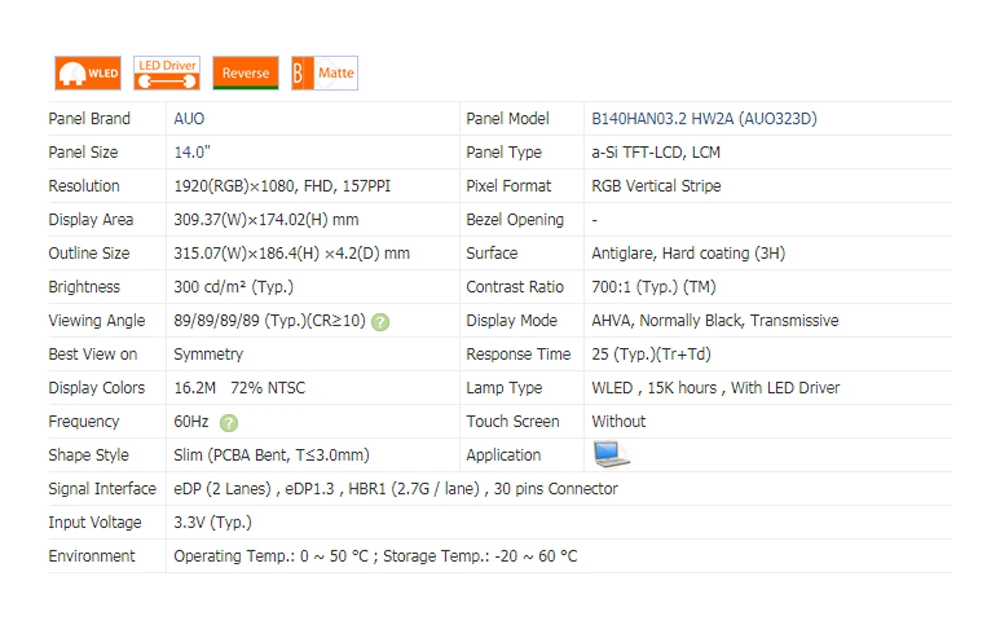
Task: Select the Panel Brand label
Action: point(89,119)
